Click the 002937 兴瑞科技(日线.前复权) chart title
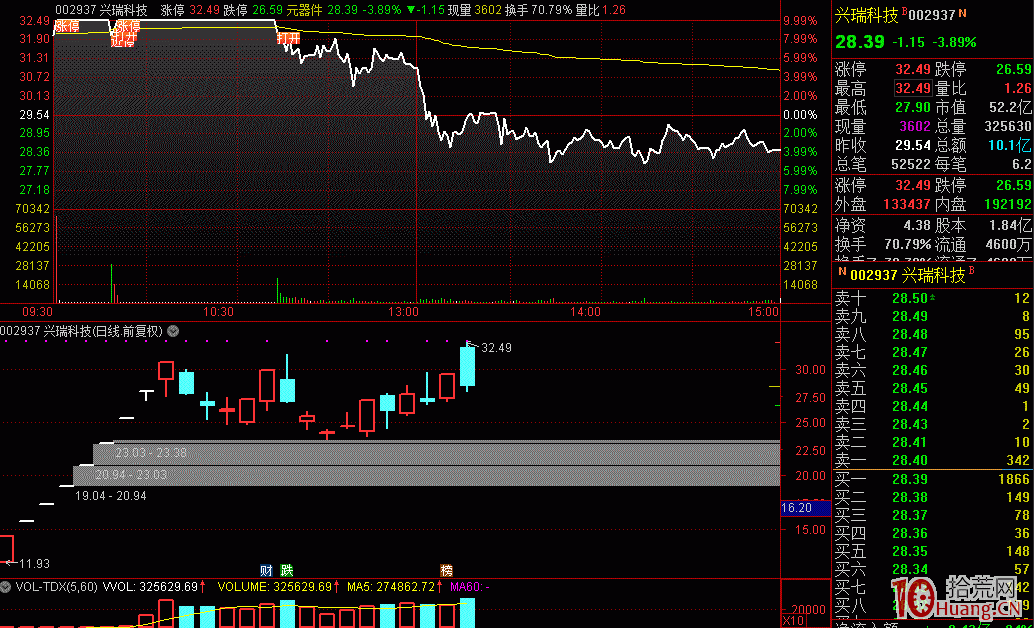 [x=82, y=331]
